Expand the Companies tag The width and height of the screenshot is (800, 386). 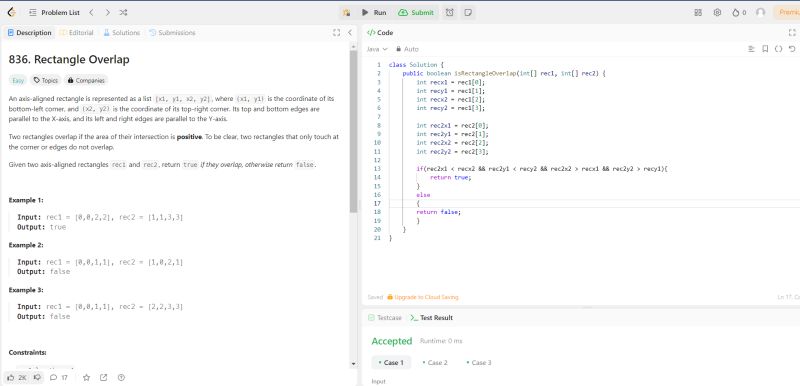coord(86,81)
